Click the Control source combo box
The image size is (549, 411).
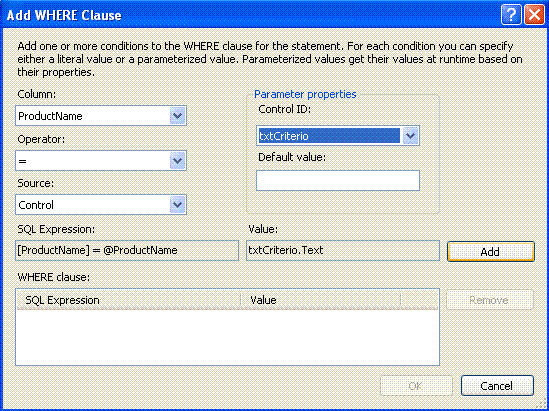click(x=101, y=204)
